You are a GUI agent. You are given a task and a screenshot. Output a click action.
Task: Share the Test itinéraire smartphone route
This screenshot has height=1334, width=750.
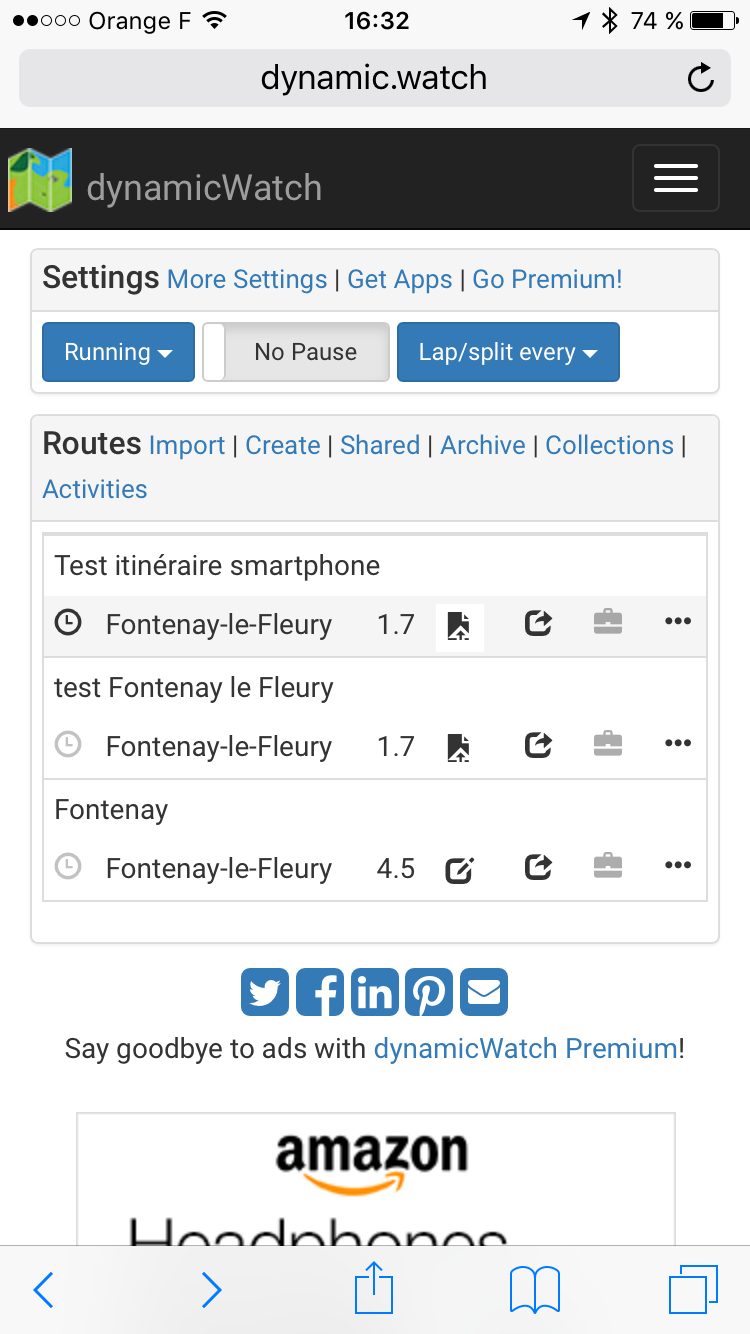point(537,623)
